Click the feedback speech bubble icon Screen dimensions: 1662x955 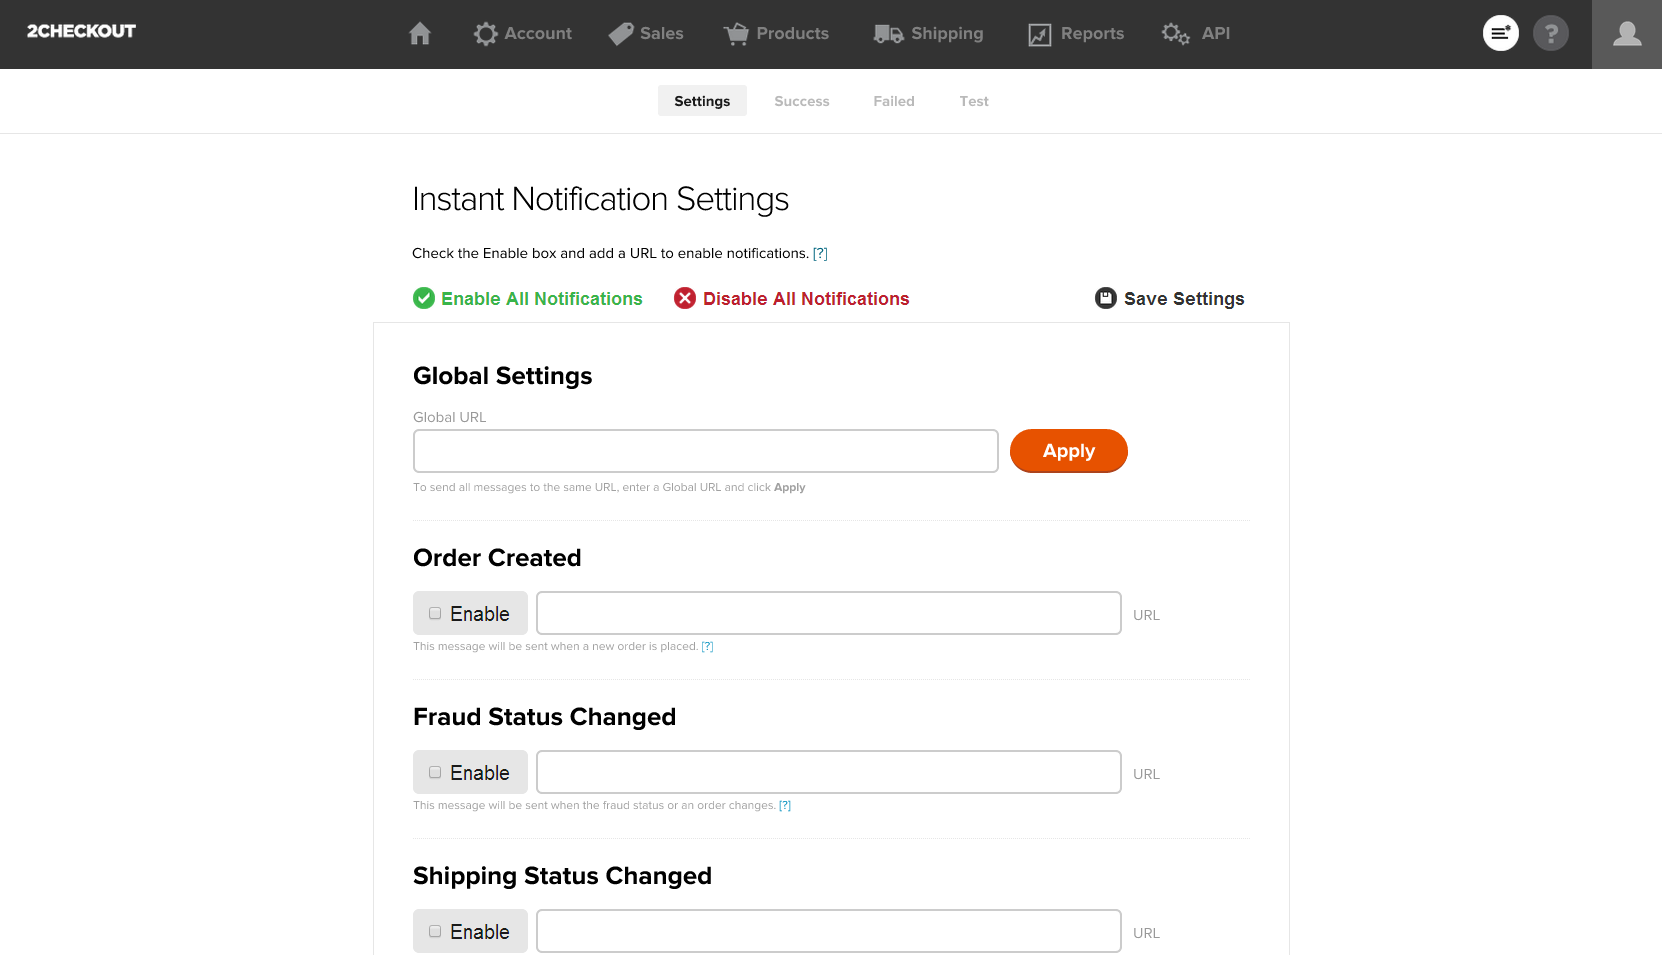(x=1501, y=33)
